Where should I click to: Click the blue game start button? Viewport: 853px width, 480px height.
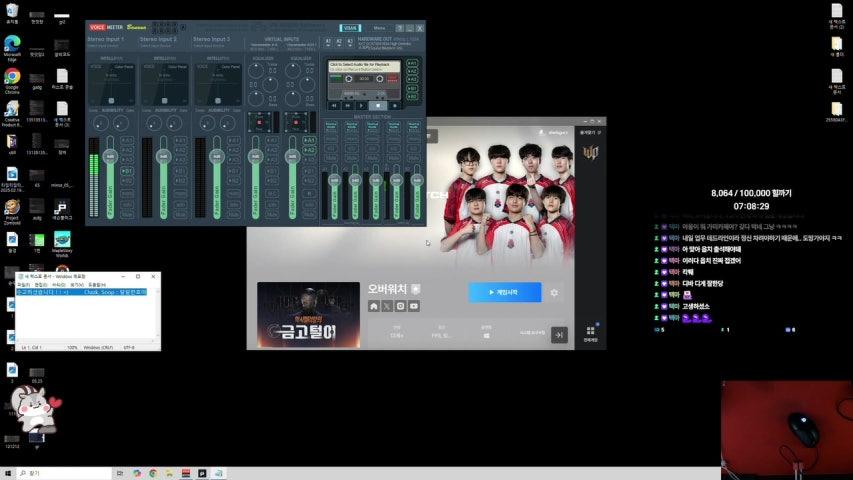(505, 292)
